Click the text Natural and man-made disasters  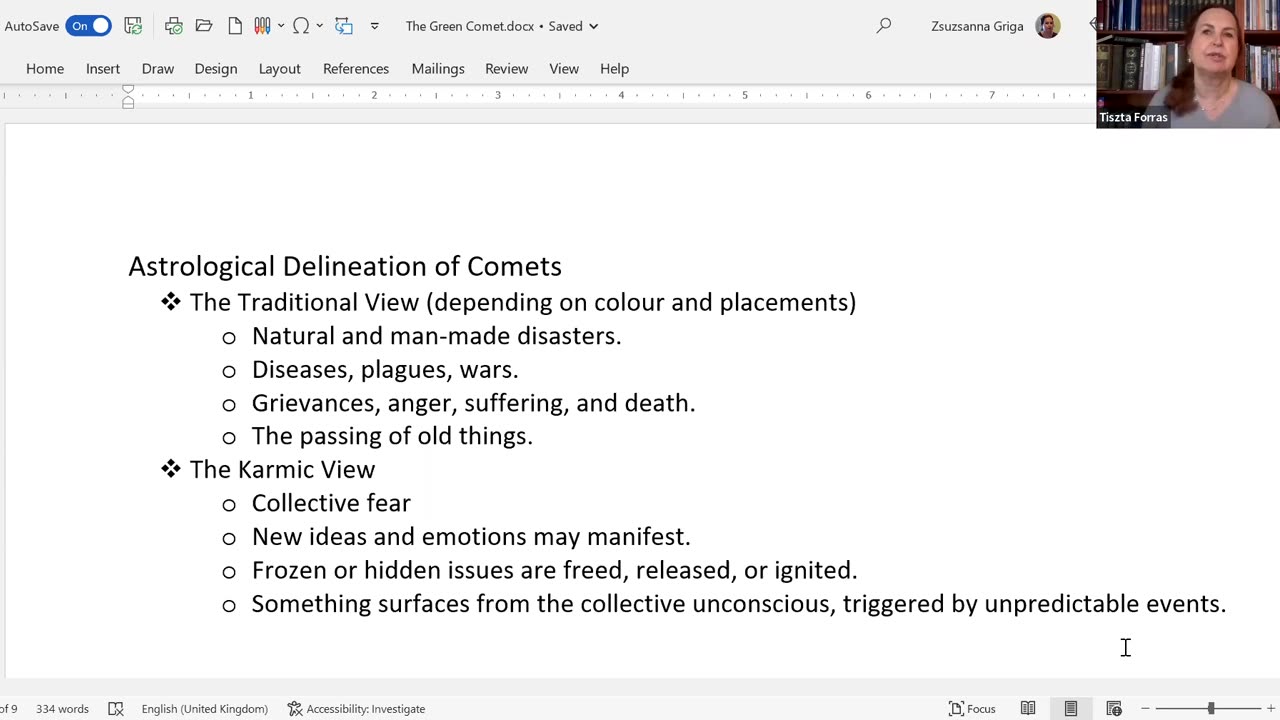(x=437, y=336)
